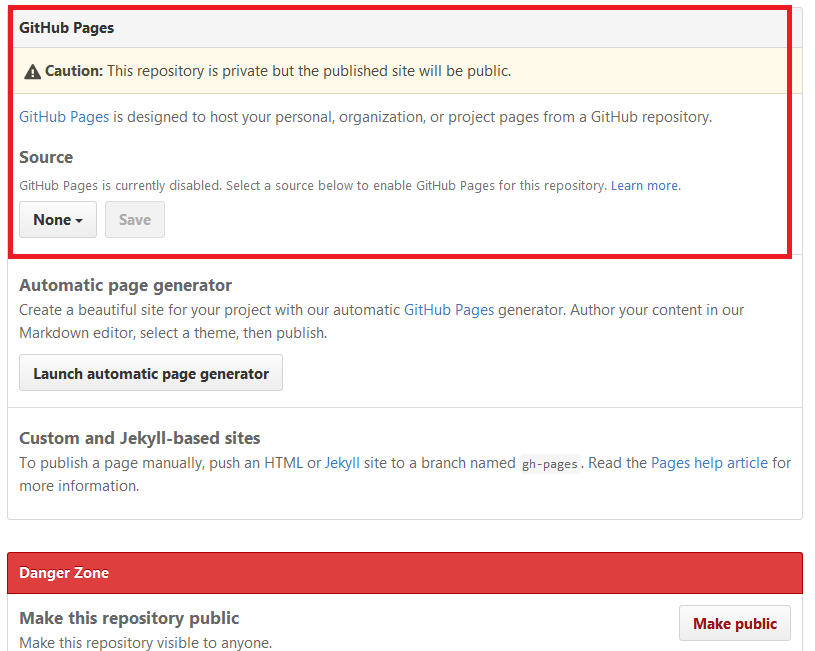Click the Make public button
This screenshot has height=651, width=815.
click(734, 623)
